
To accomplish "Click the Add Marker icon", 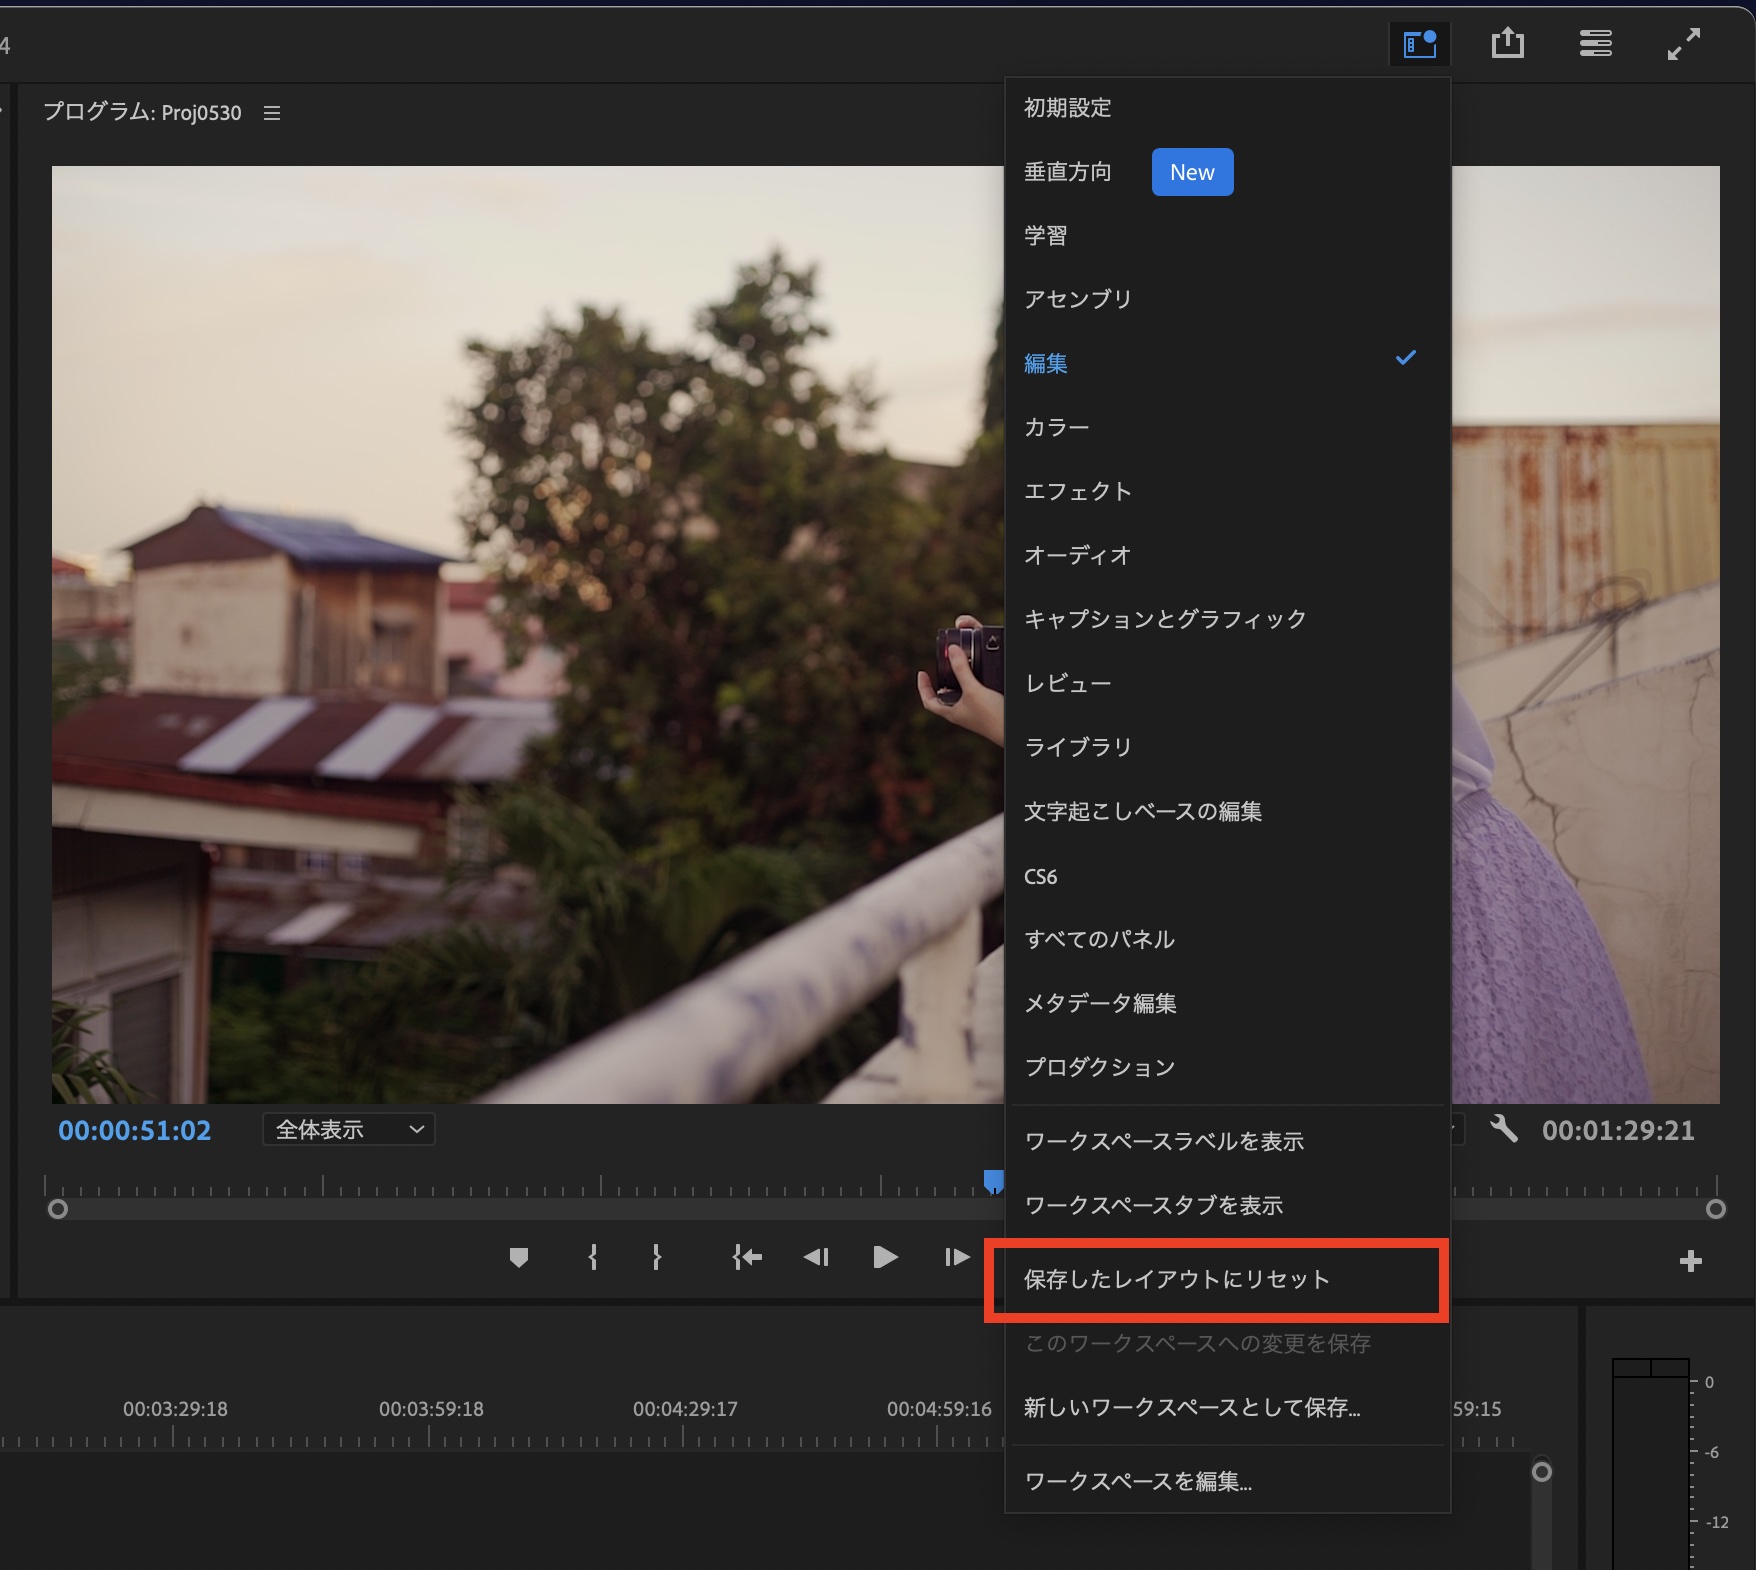I will click(x=518, y=1257).
